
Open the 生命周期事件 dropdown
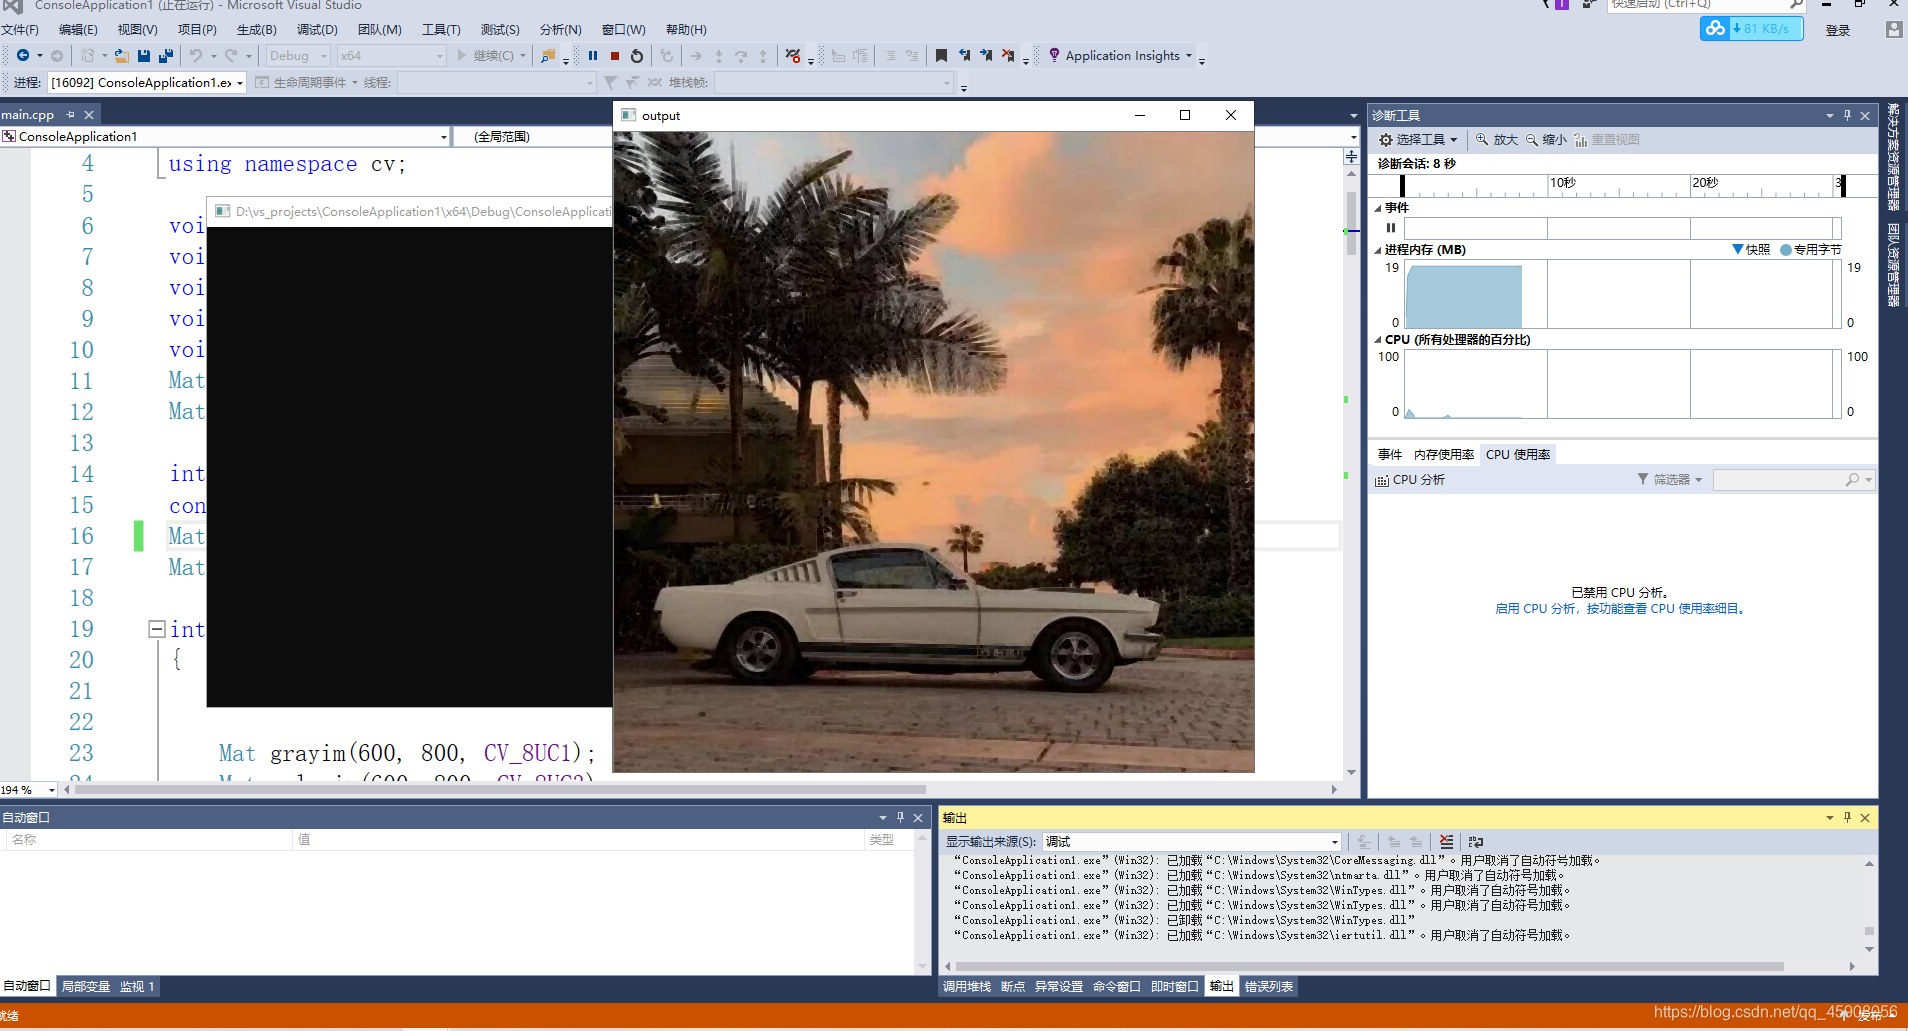click(x=306, y=83)
